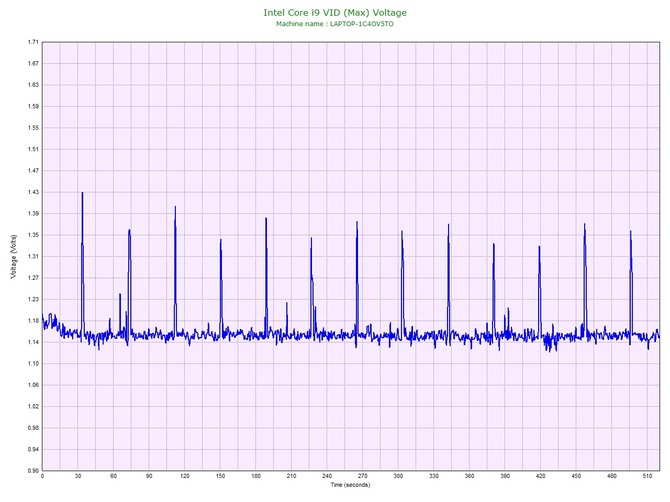Click the 510 tick on the time axis
This screenshot has width=670, height=502.
point(646,477)
